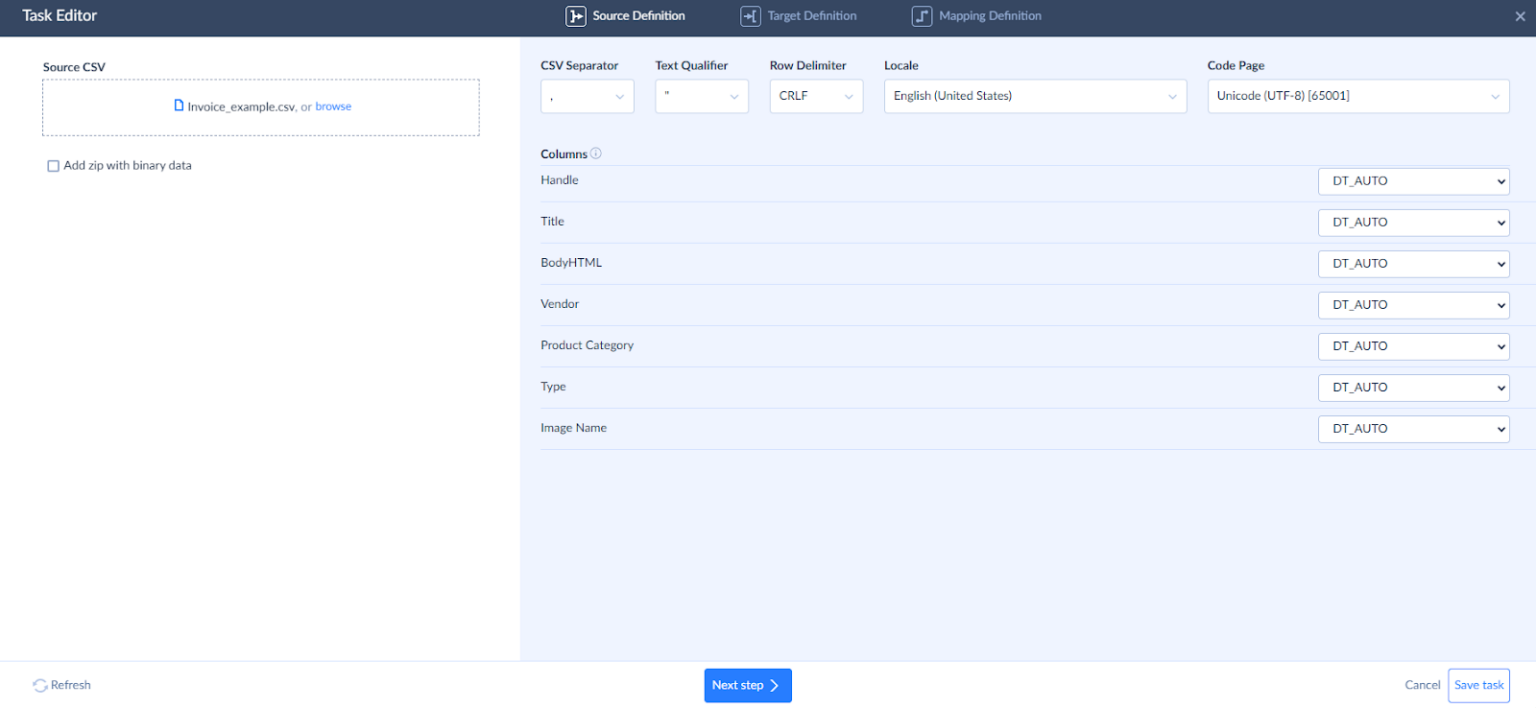Open the CSV Separator dropdown
1536x708 pixels.
[x=587, y=96]
